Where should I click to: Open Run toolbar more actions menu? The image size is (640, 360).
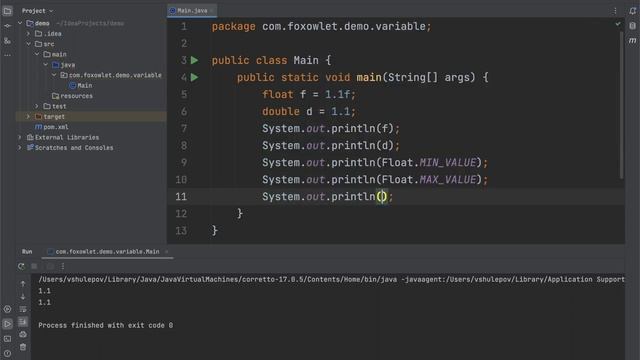pos(62,266)
